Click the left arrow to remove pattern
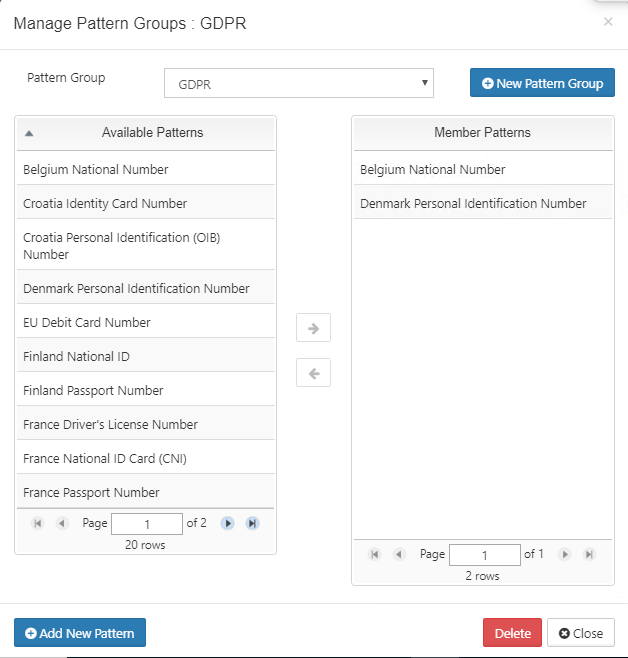Viewport: 628px width, 658px height. click(x=313, y=373)
